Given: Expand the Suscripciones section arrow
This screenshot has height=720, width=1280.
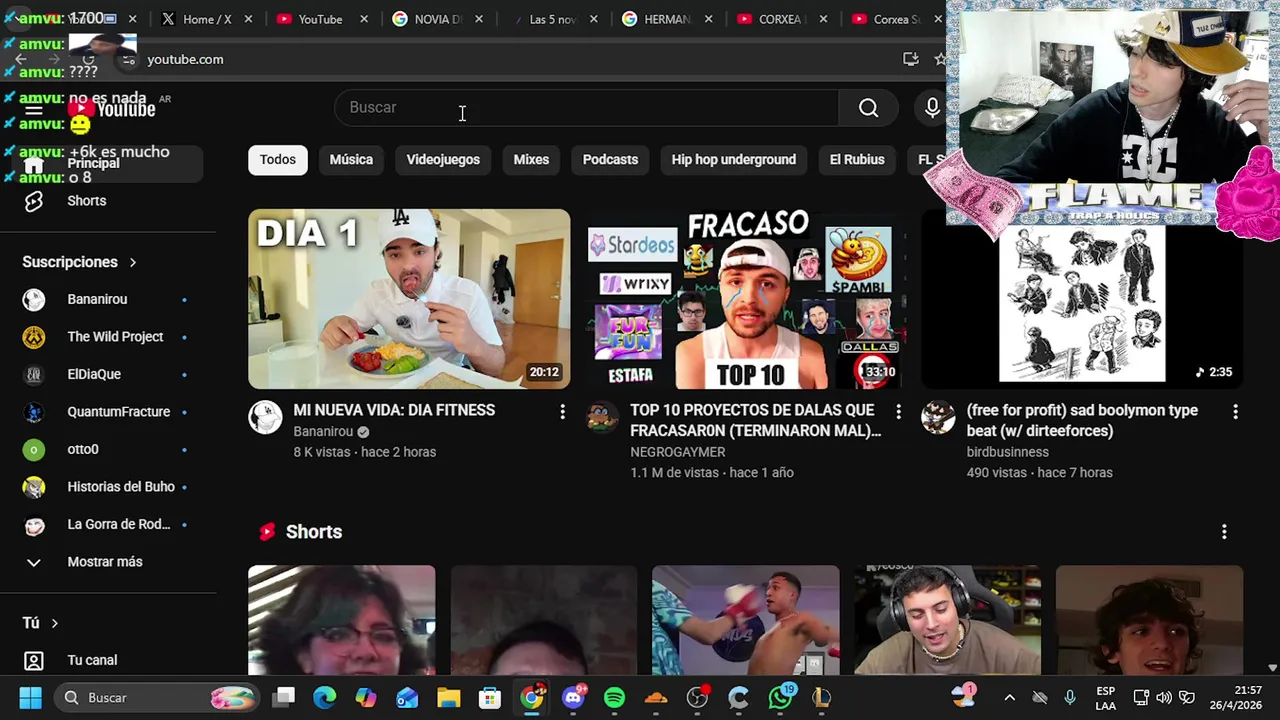Looking at the screenshot, I should (x=132, y=262).
